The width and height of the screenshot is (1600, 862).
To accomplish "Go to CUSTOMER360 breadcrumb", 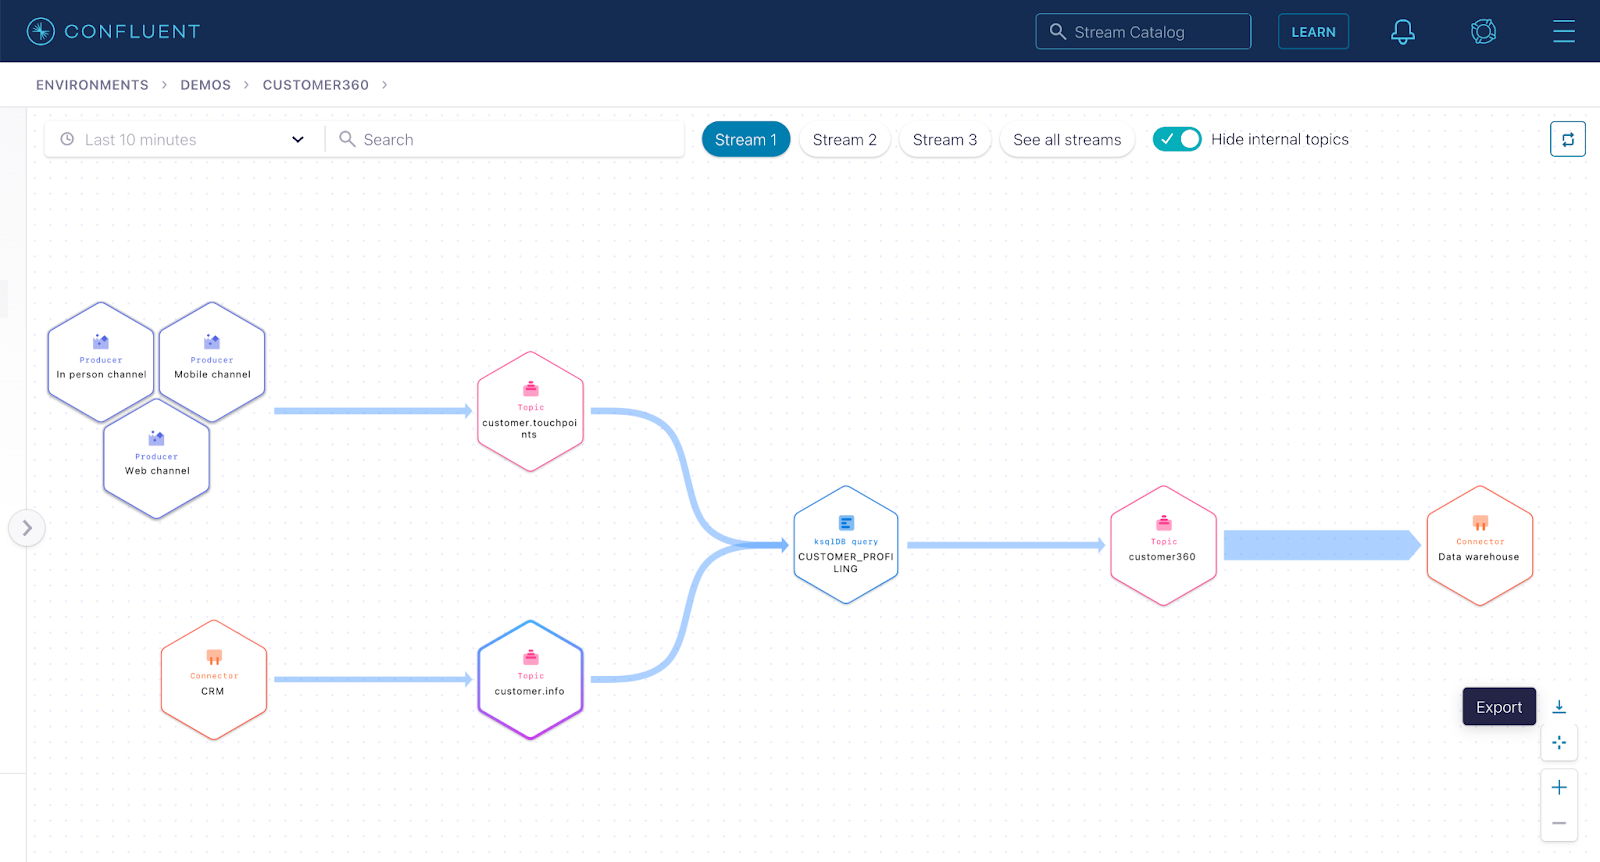I will 316,85.
